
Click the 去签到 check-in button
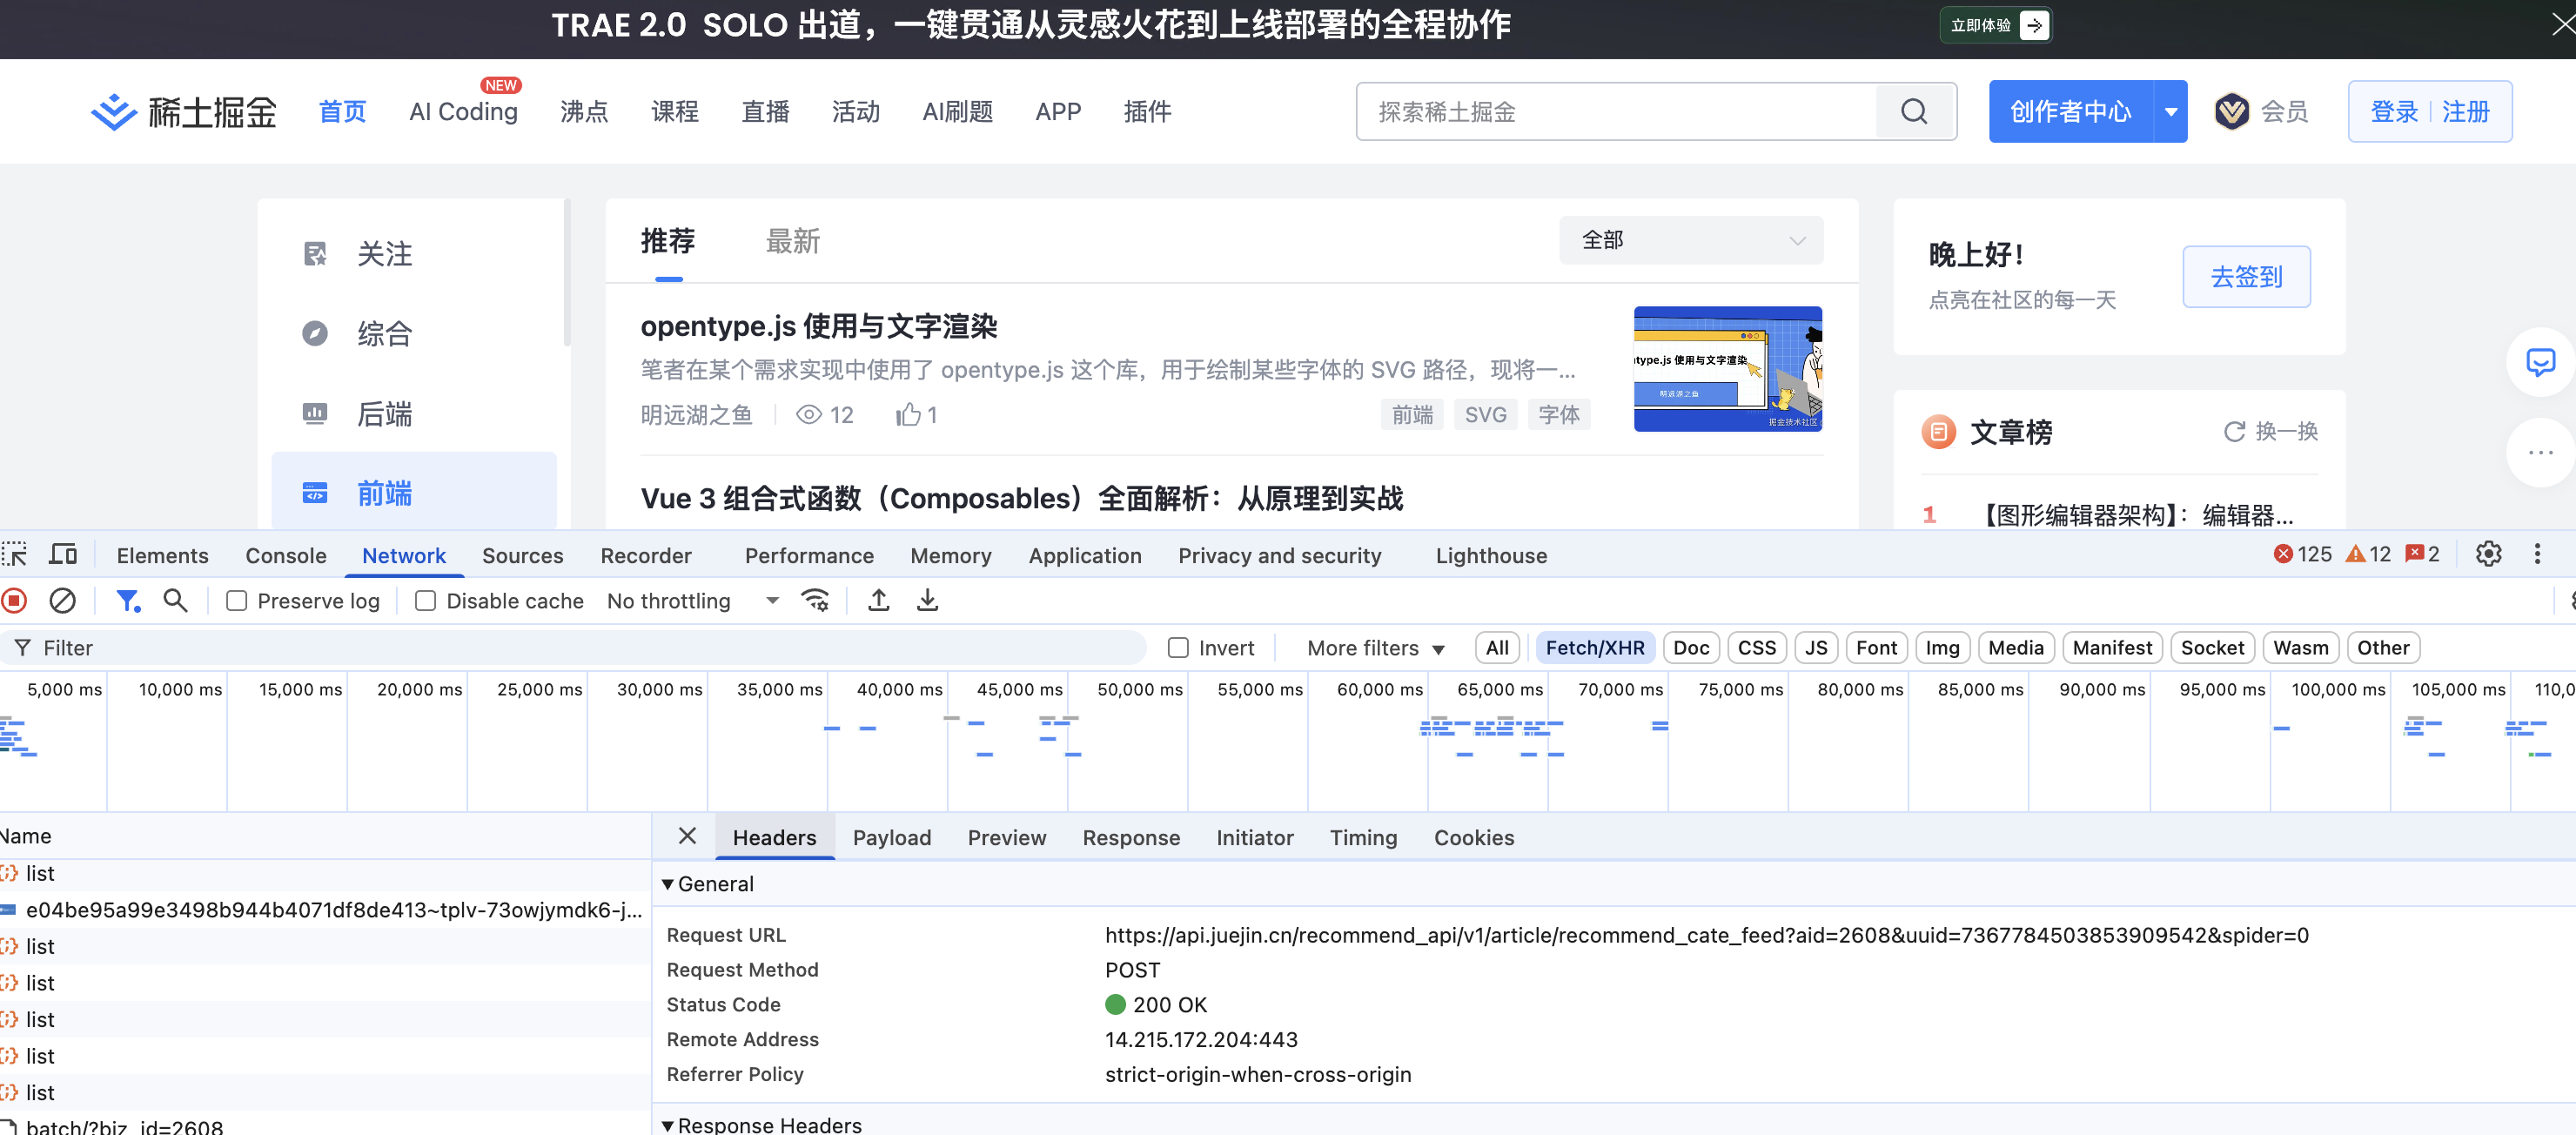(x=2245, y=277)
